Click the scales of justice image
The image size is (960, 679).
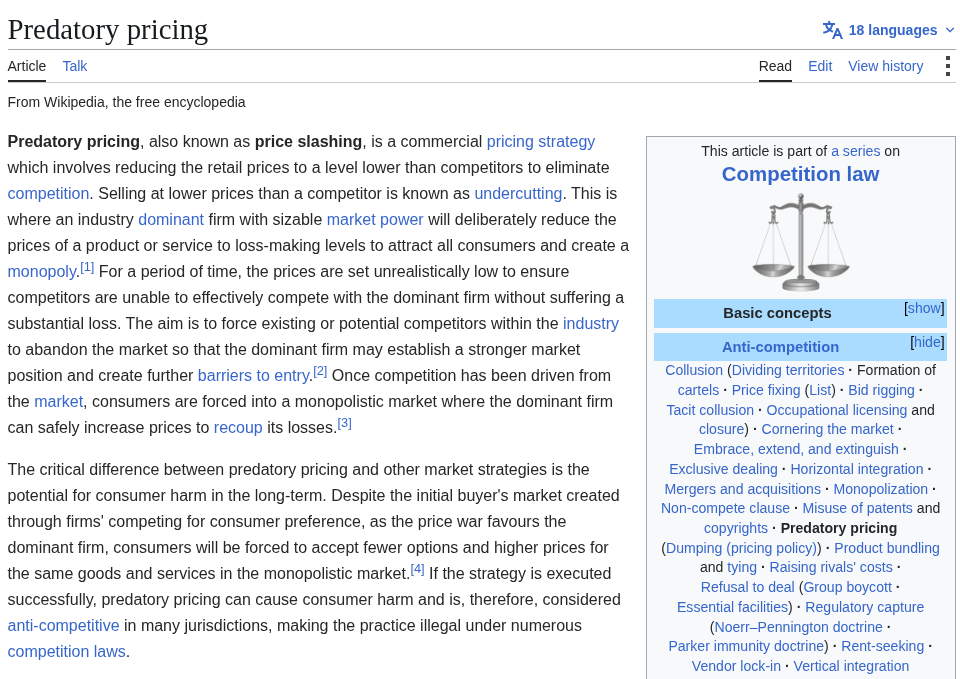click(x=800, y=242)
